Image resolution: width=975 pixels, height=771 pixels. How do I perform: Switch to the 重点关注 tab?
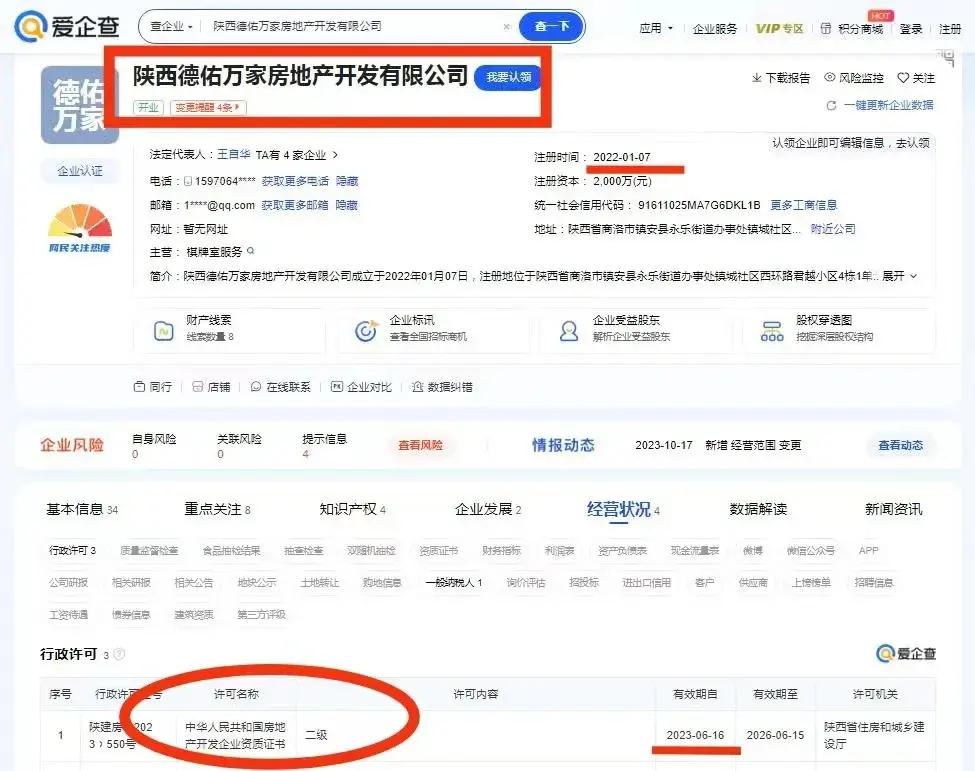[217, 509]
